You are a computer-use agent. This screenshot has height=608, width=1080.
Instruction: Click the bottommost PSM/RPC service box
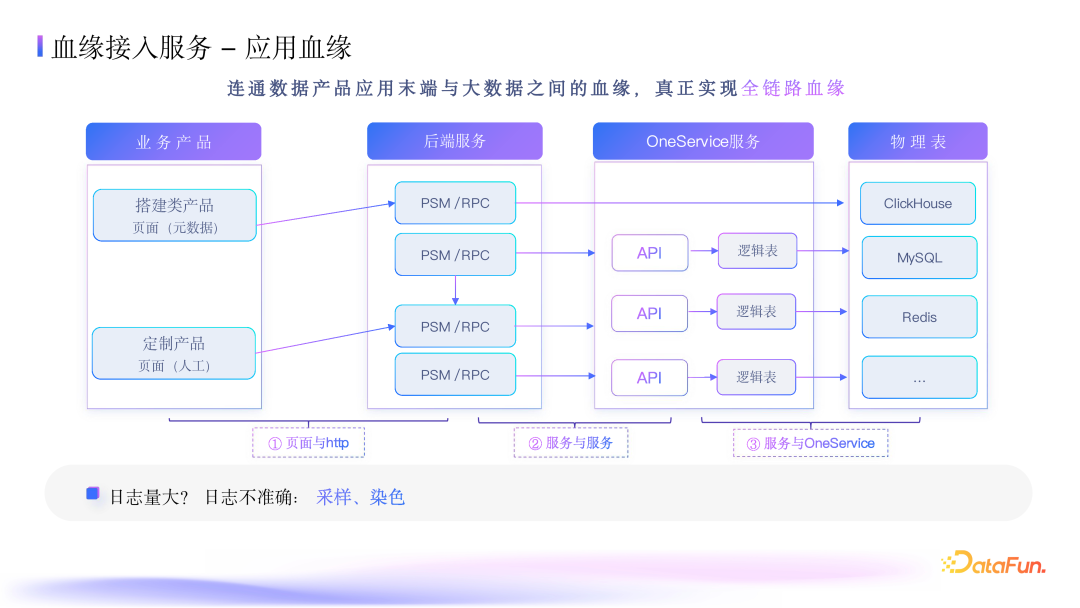click(455, 374)
